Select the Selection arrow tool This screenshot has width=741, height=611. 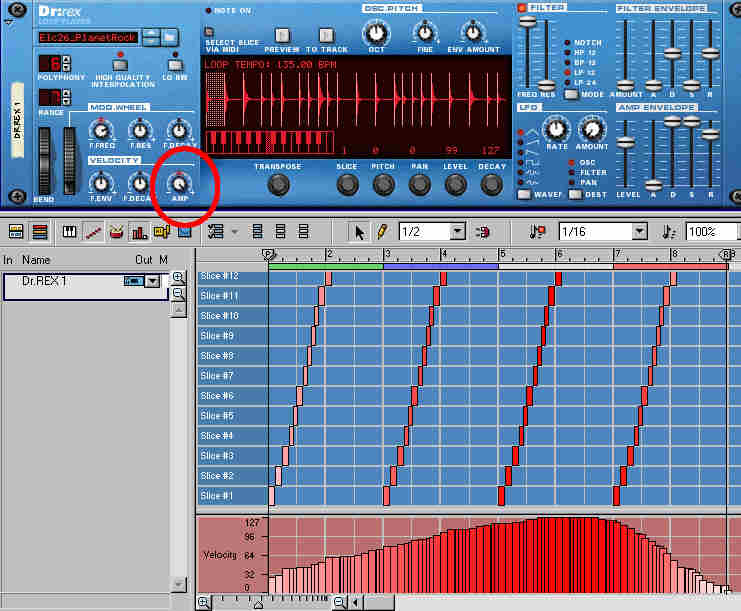359,232
